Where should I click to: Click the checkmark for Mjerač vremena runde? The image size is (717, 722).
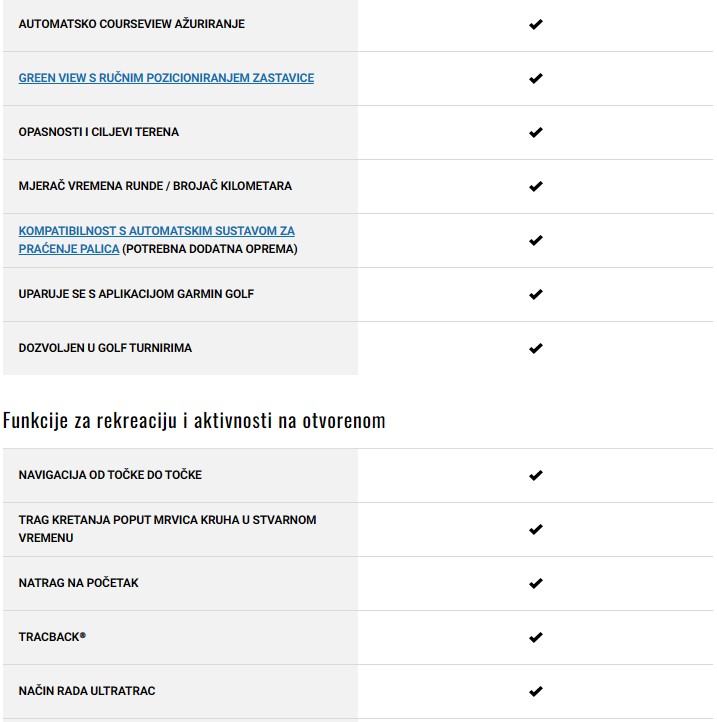coord(535,186)
